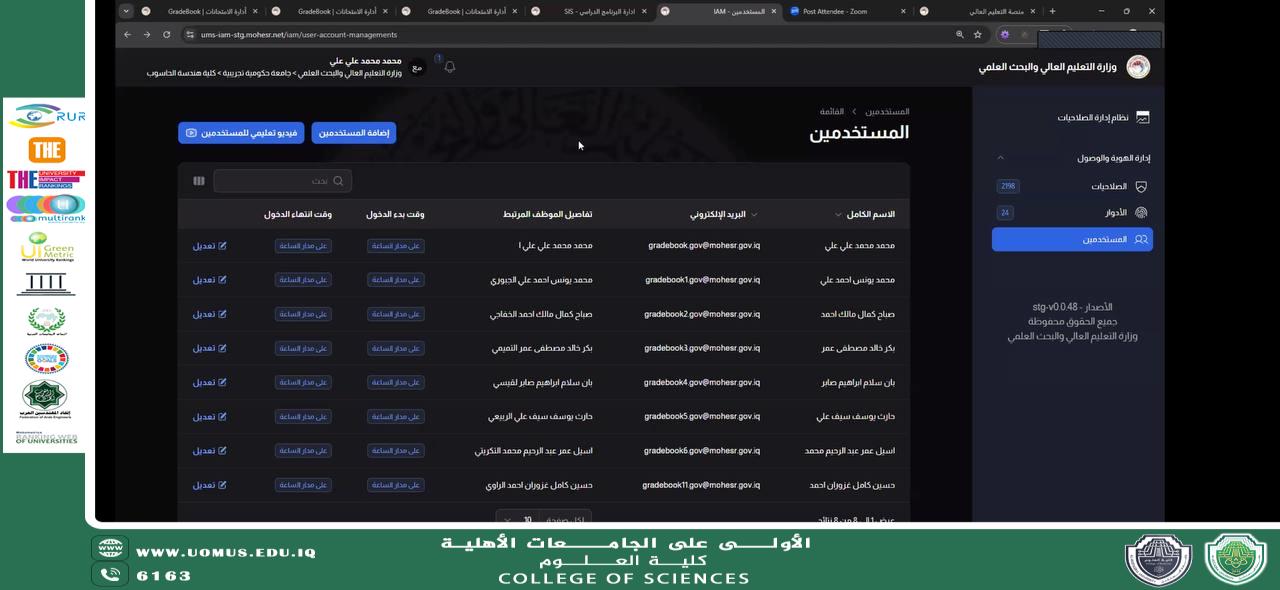Click the browser reload icon
Viewport: 1280px width, 590px height.
166,35
